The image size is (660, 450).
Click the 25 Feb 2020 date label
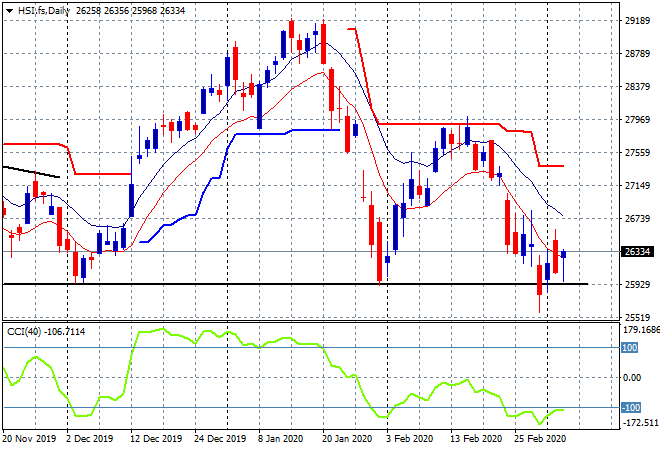(540, 439)
